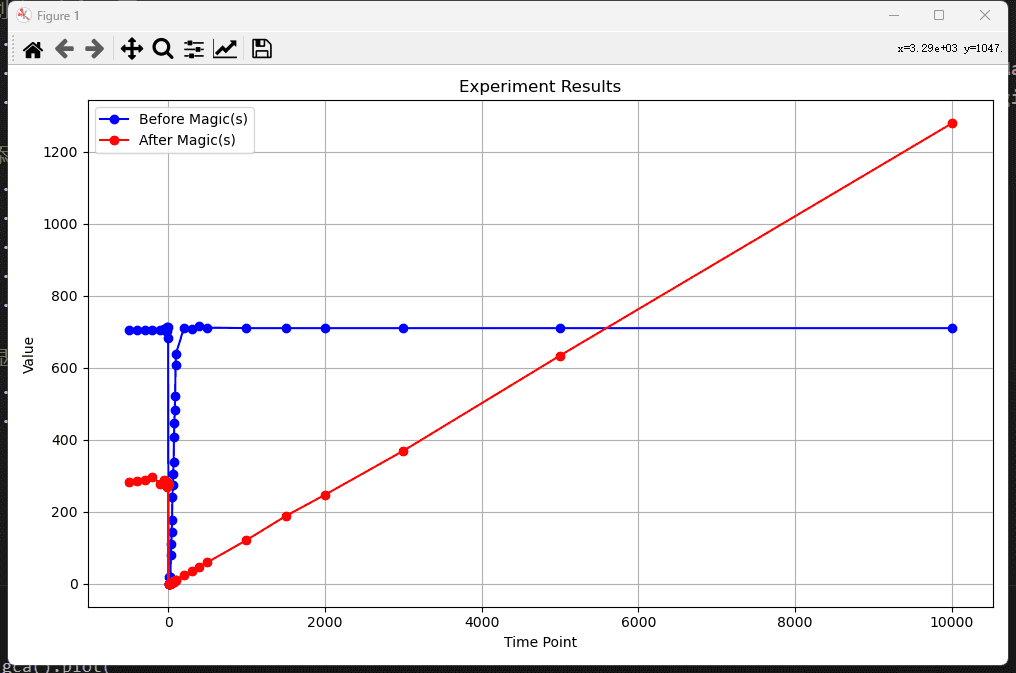1016x673 pixels.
Task: Click the red point near time 5000
Action: pyautogui.click(x=560, y=356)
